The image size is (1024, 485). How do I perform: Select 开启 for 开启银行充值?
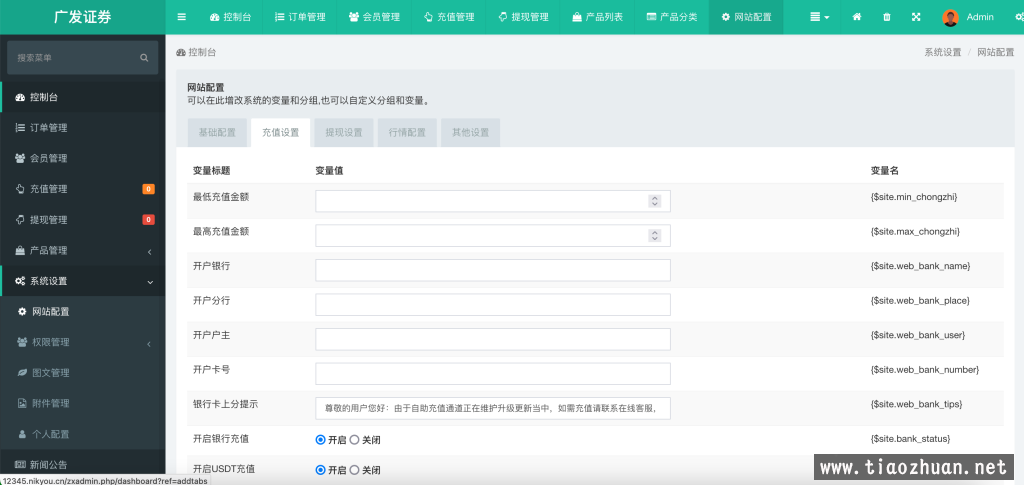click(320, 440)
